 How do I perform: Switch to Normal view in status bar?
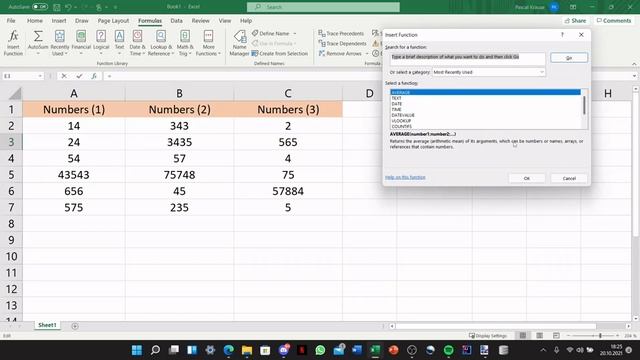(x=522, y=336)
